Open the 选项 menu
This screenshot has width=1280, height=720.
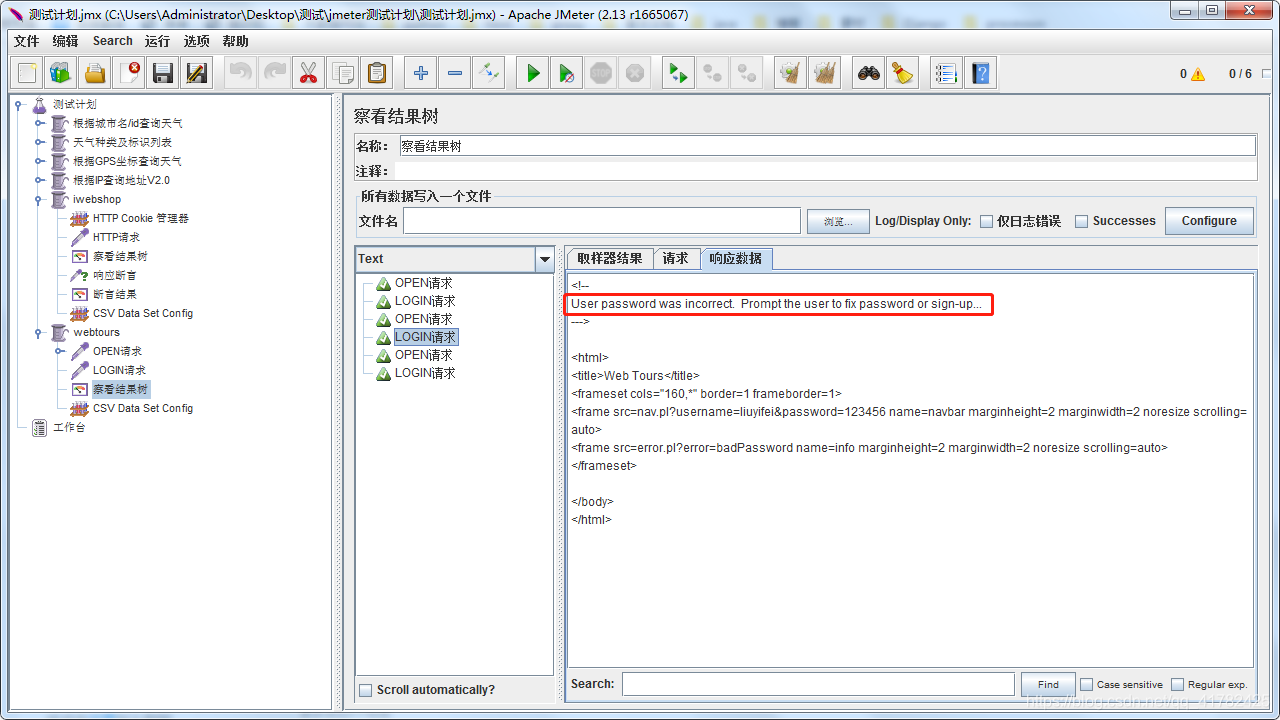(x=197, y=41)
